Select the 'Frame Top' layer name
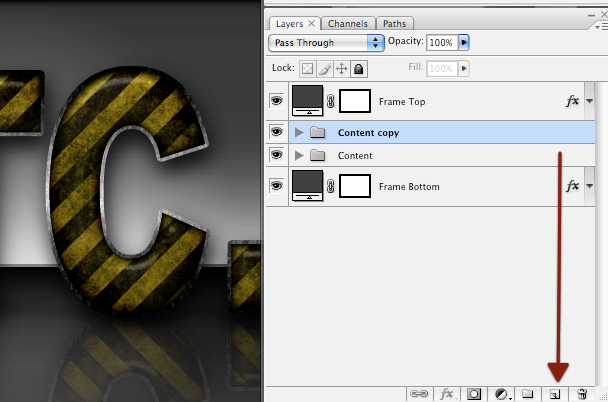Image resolution: width=608 pixels, height=402 pixels. tap(402, 102)
